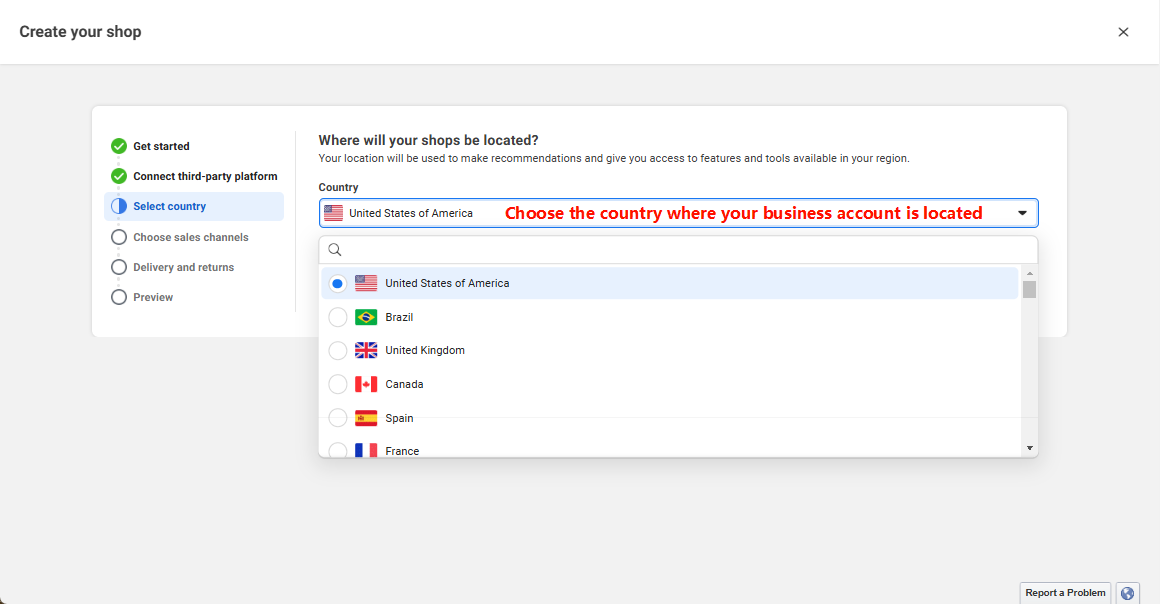This screenshot has height=604, width=1160.
Task: Select the United States of America radio button
Action: [338, 283]
